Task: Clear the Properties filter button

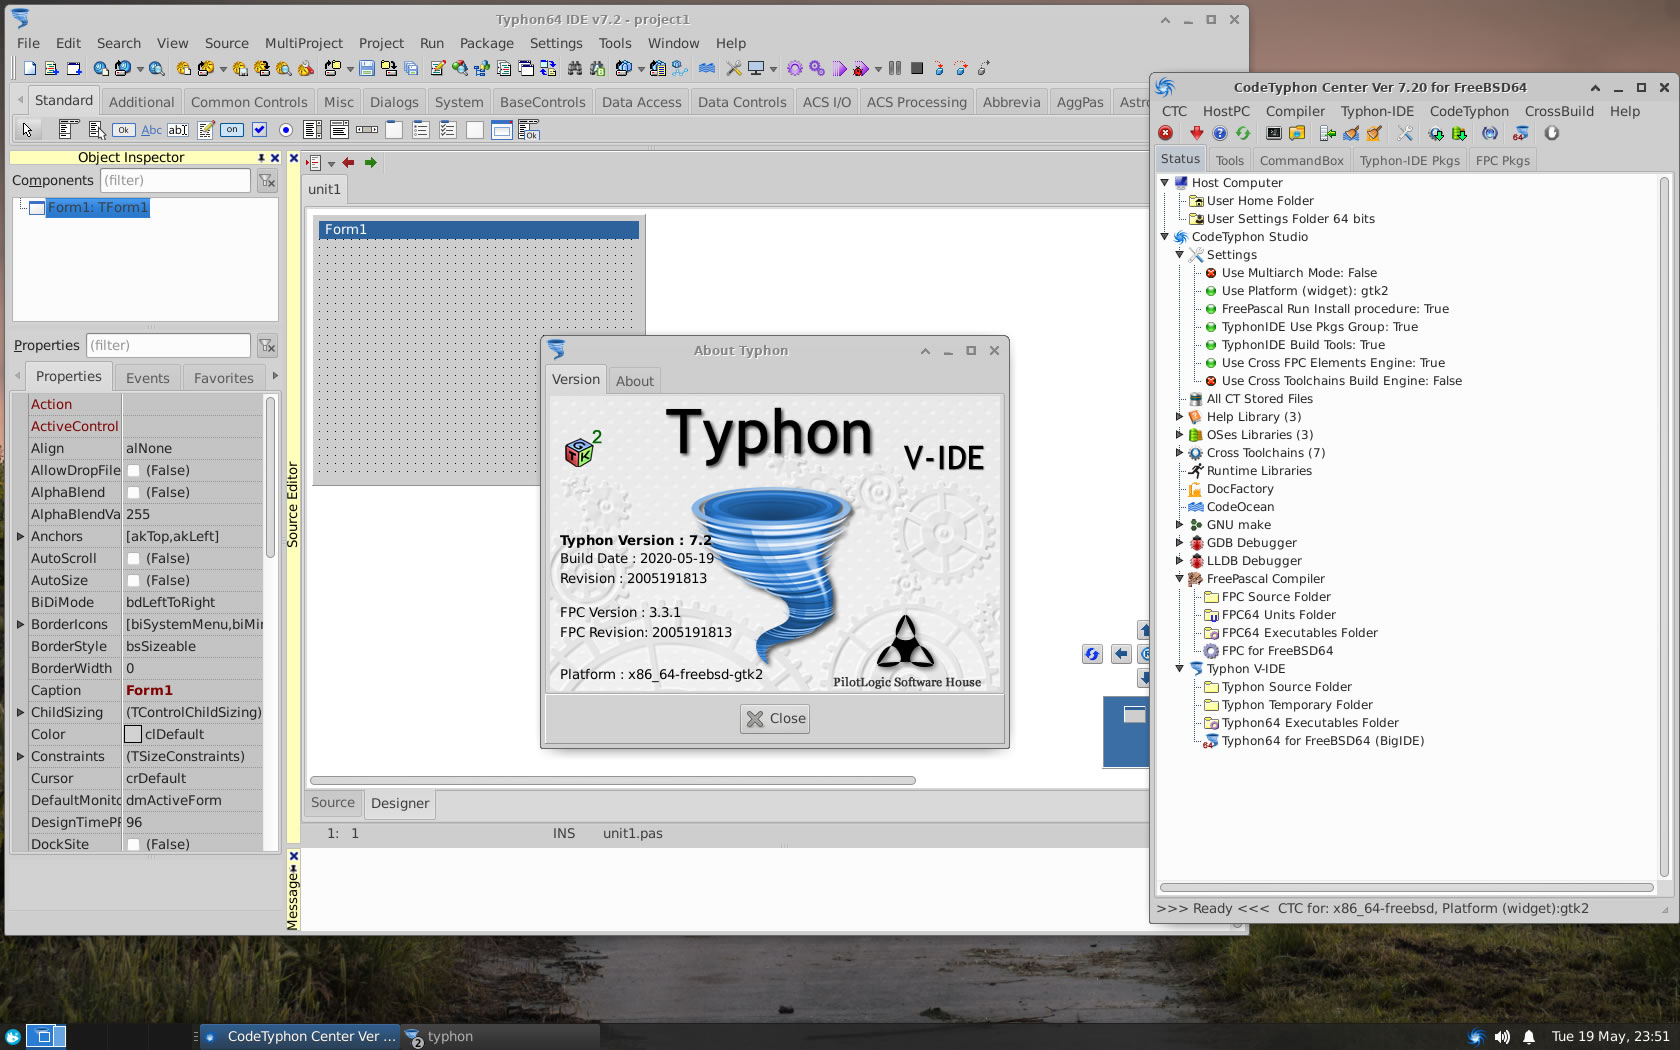Action: tap(267, 345)
